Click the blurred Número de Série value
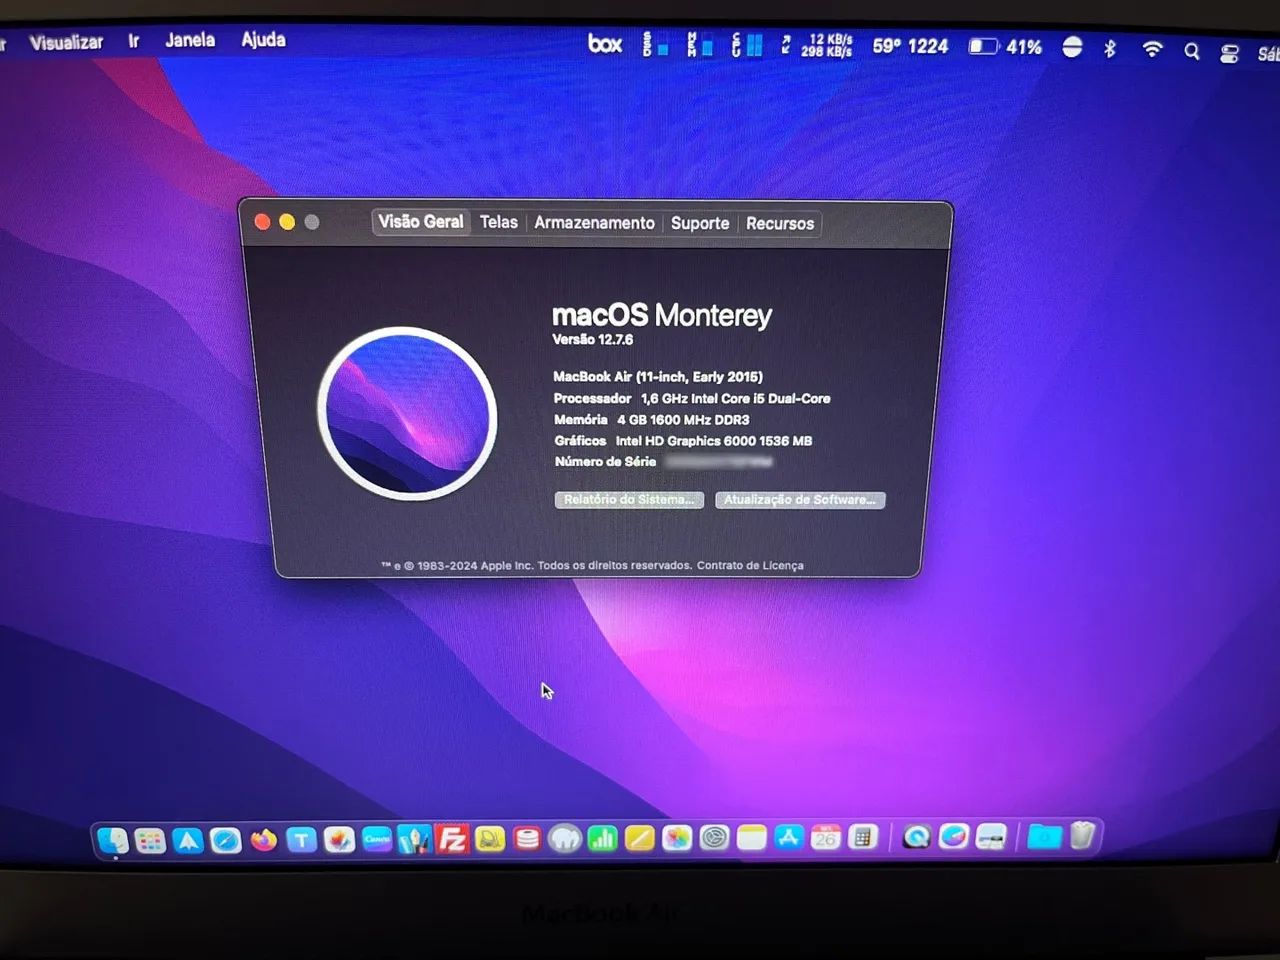The height and width of the screenshot is (960, 1280). (719, 462)
